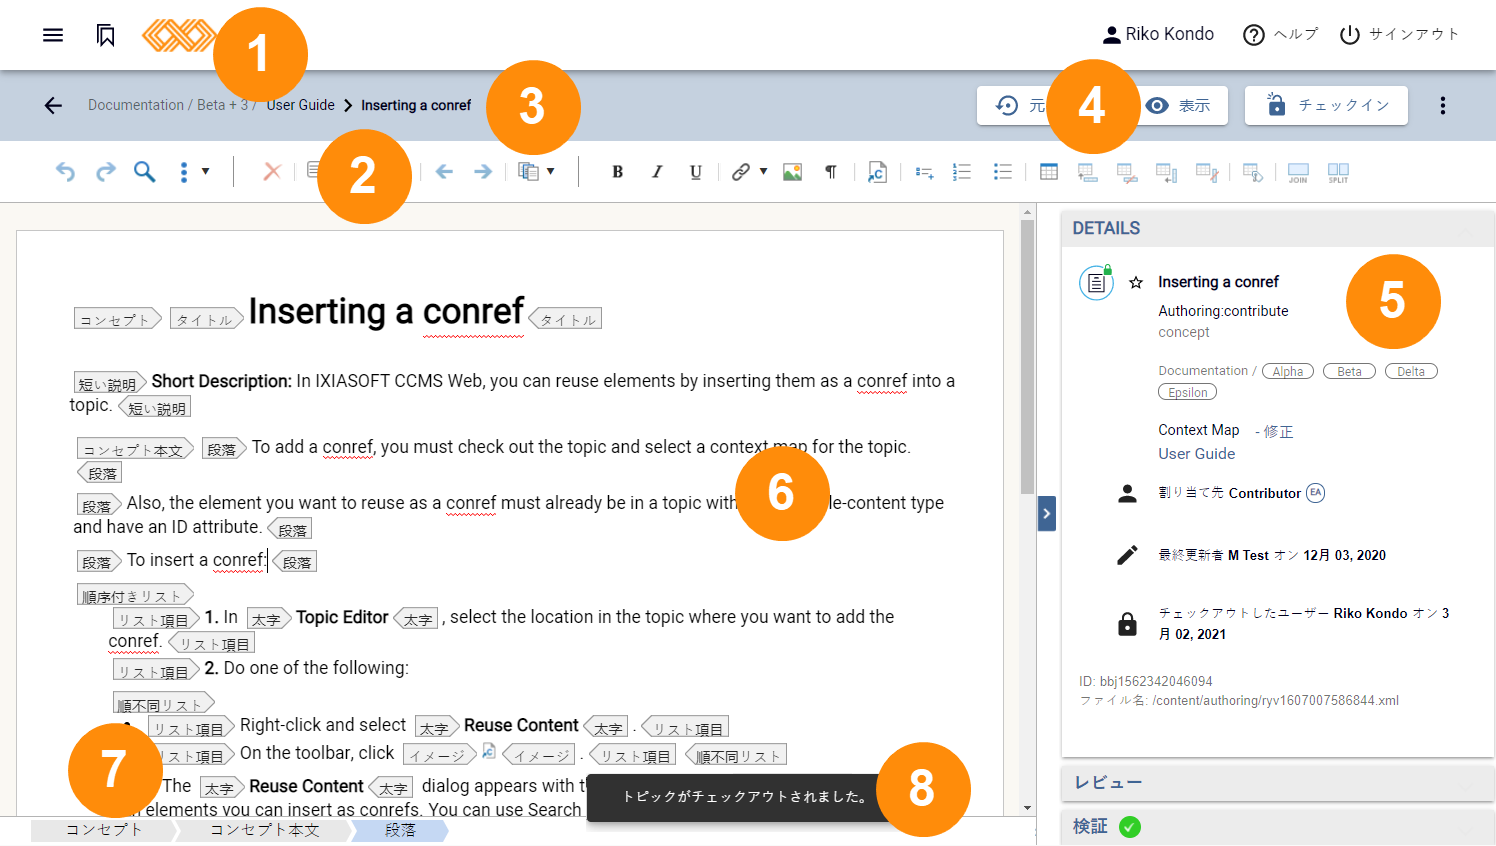Click 修正 to change context map
The image size is (1496, 846).
[1278, 431]
